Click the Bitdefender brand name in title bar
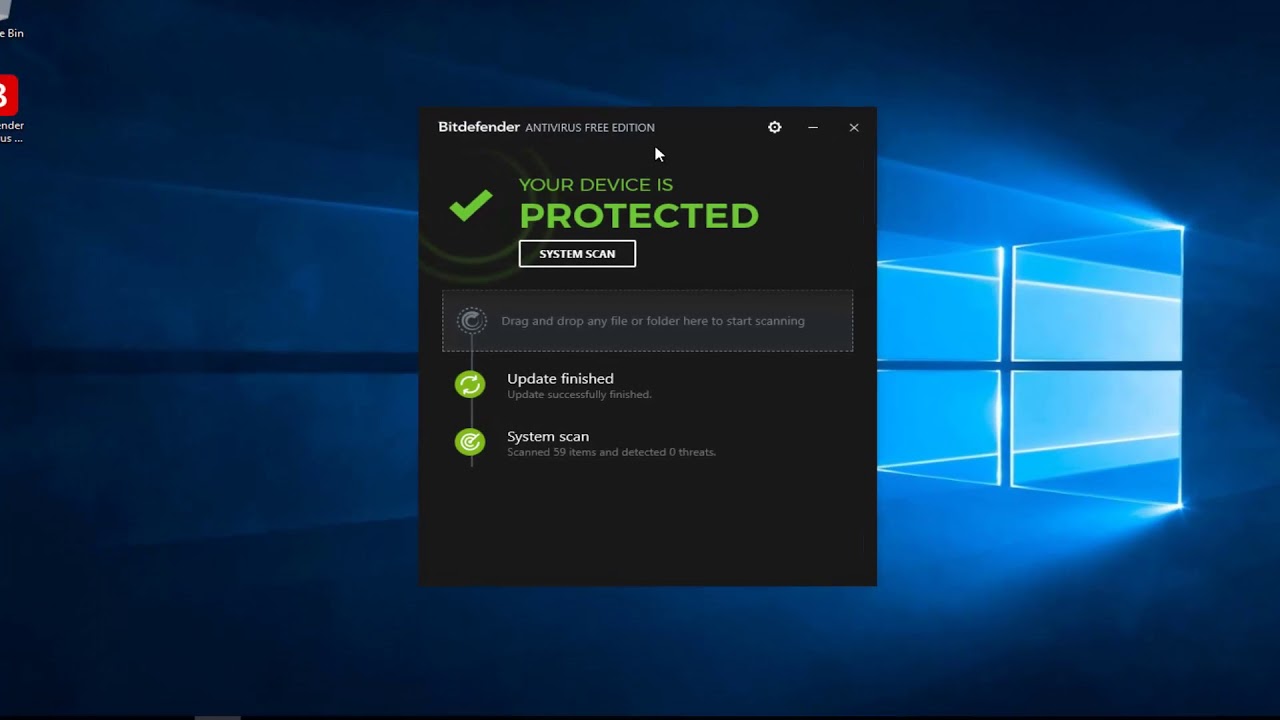This screenshot has width=1280, height=720. click(479, 127)
